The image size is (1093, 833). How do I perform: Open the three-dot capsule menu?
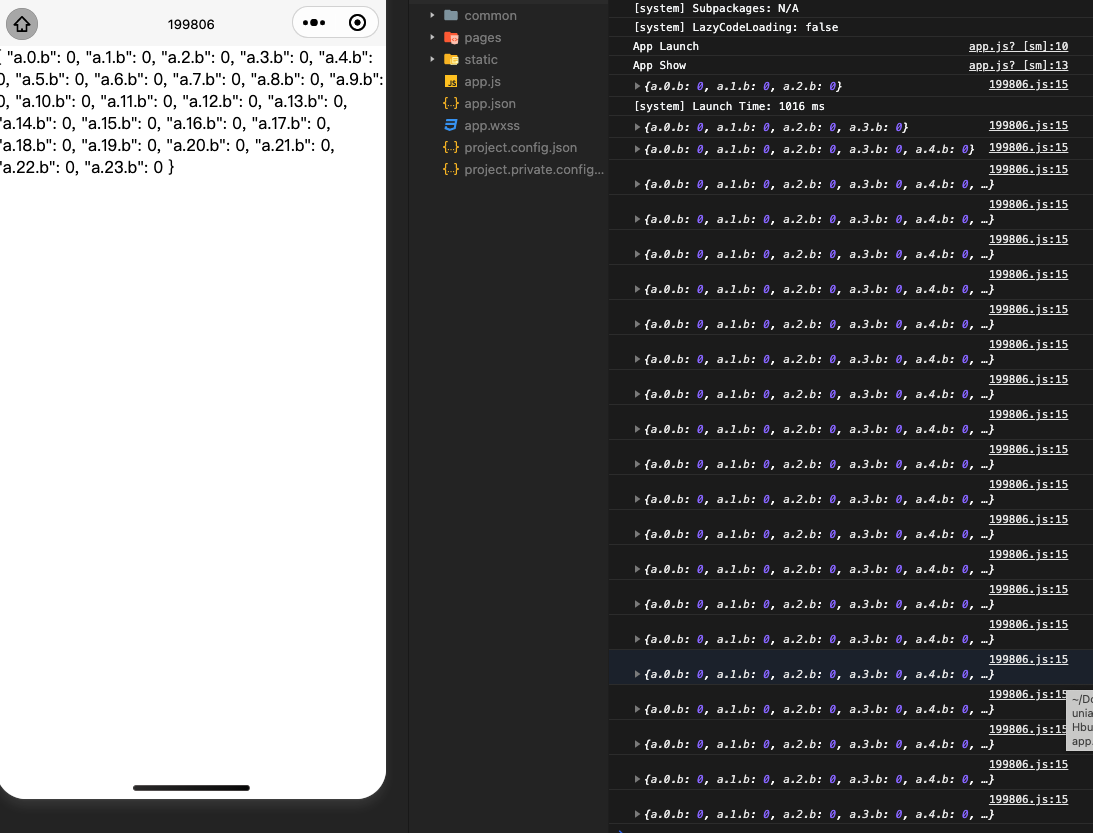[314, 23]
